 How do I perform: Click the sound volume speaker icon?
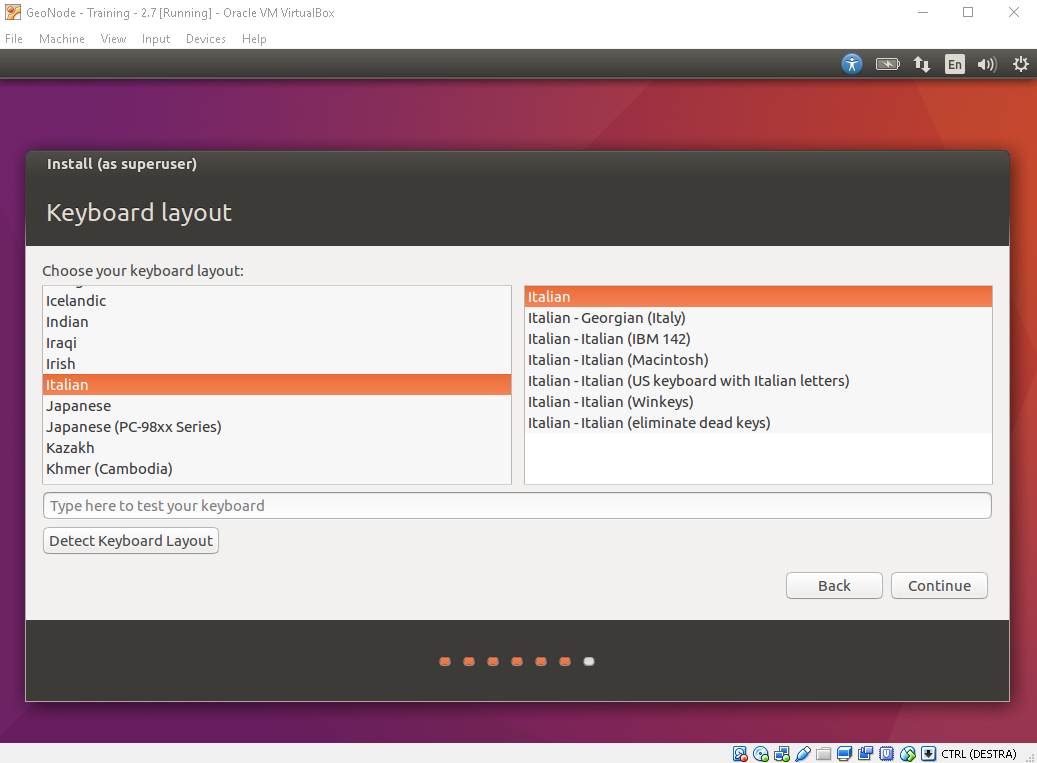(987, 64)
